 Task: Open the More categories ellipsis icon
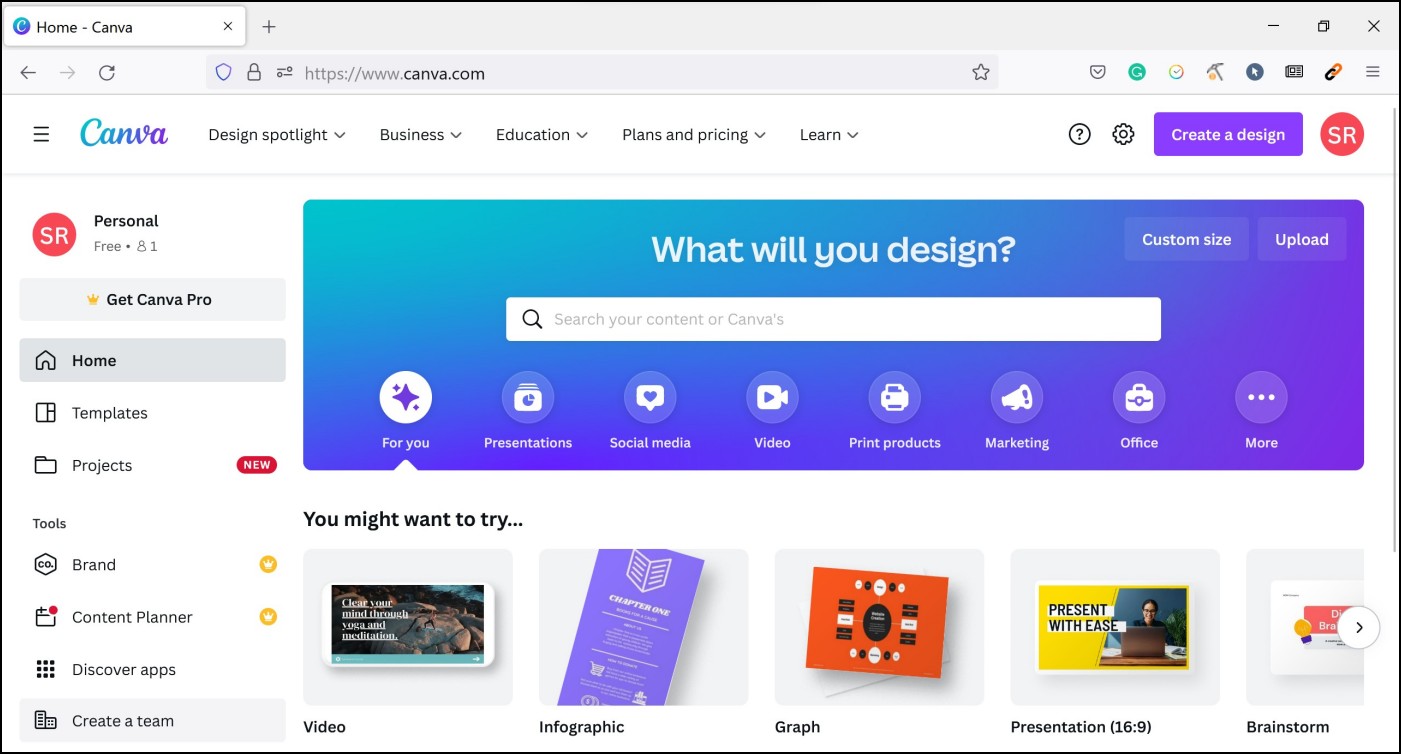pyautogui.click(x=1261, y=398)
